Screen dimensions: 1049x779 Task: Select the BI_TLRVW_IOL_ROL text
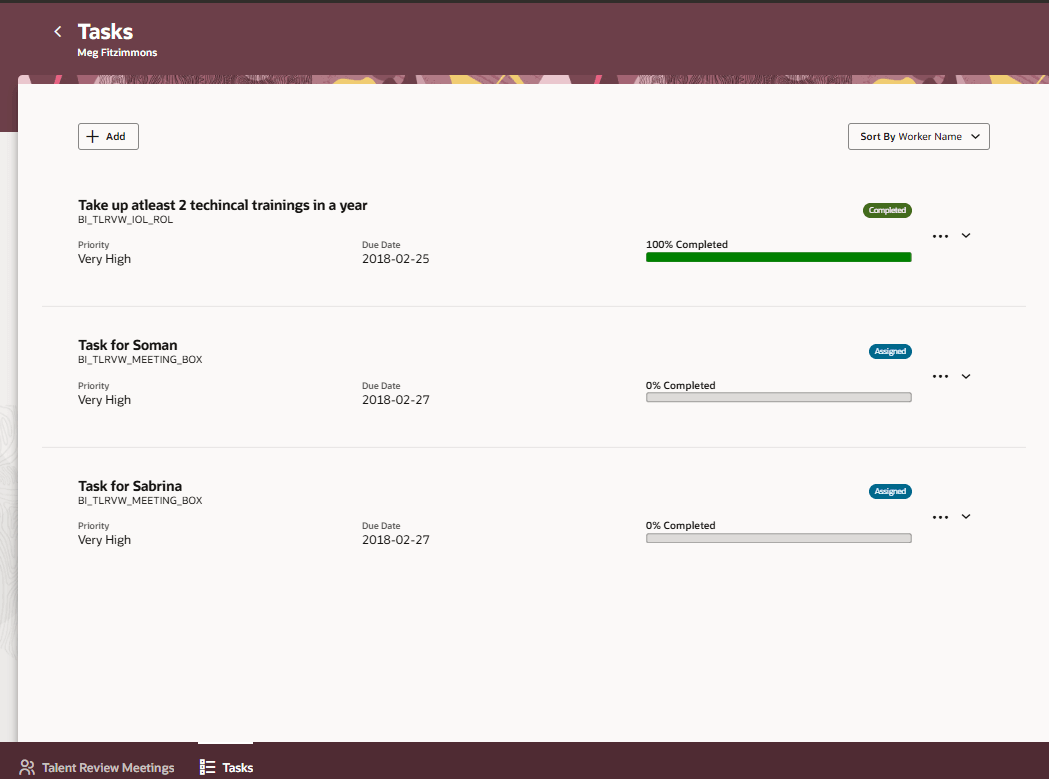pos(125,220)
